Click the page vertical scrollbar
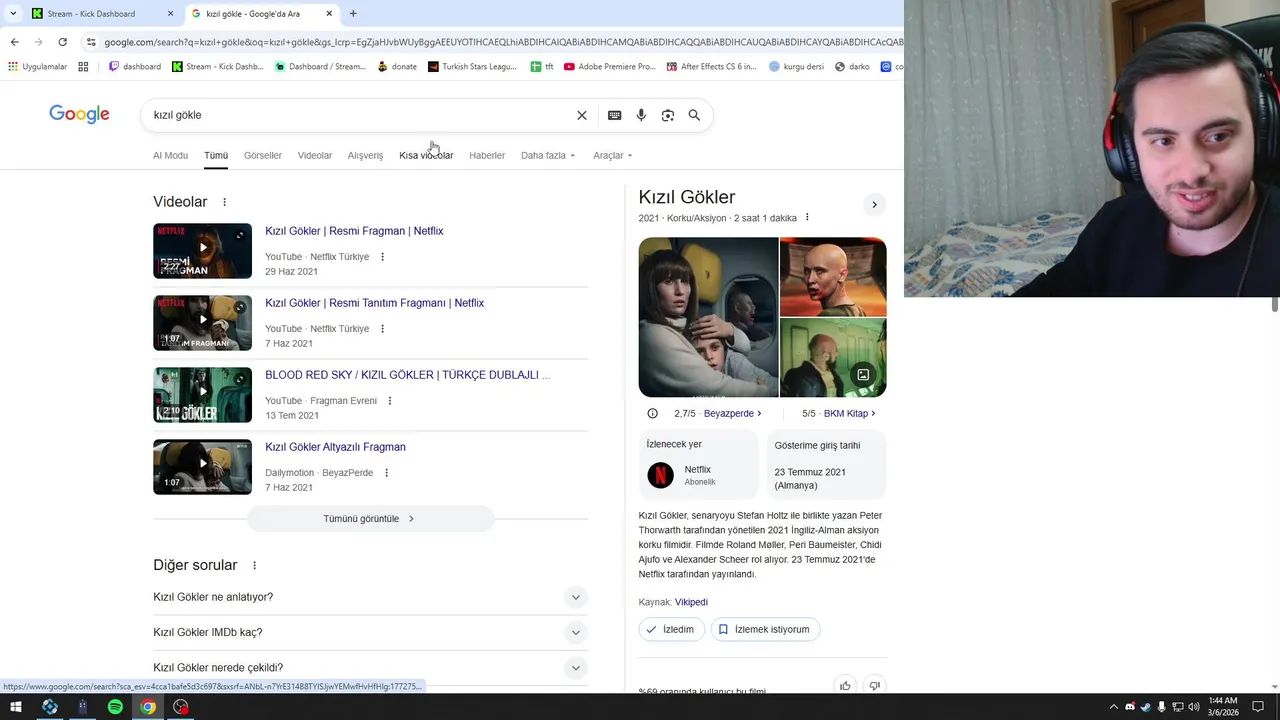 coord(1275,305)
